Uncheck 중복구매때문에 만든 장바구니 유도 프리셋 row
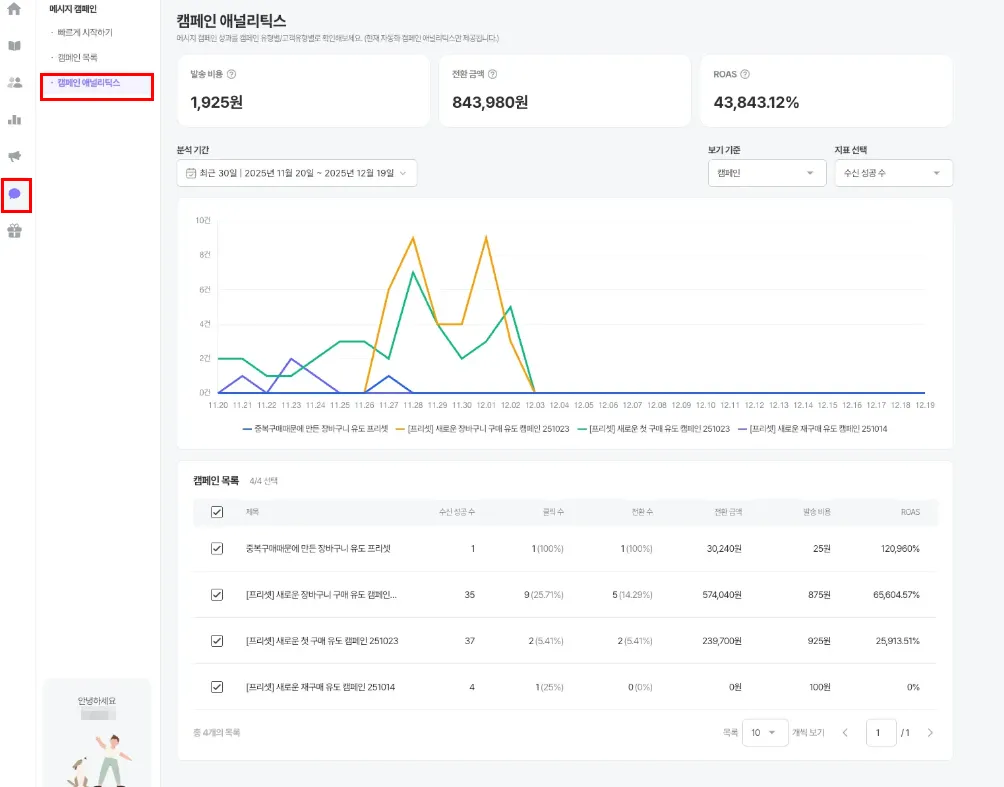This screenshot has height=787, width=1004. click(x=217, y=549)
